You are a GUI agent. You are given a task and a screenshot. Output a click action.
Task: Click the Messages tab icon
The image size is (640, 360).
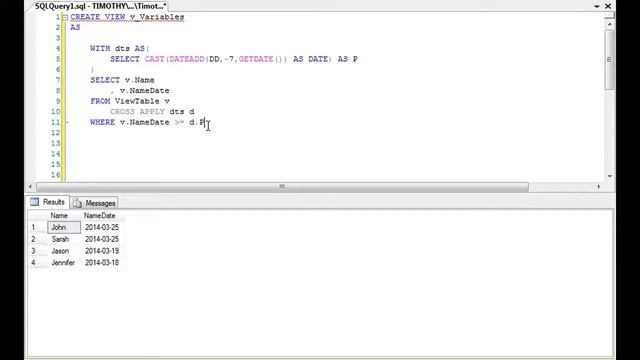click(x=78, y=203)
